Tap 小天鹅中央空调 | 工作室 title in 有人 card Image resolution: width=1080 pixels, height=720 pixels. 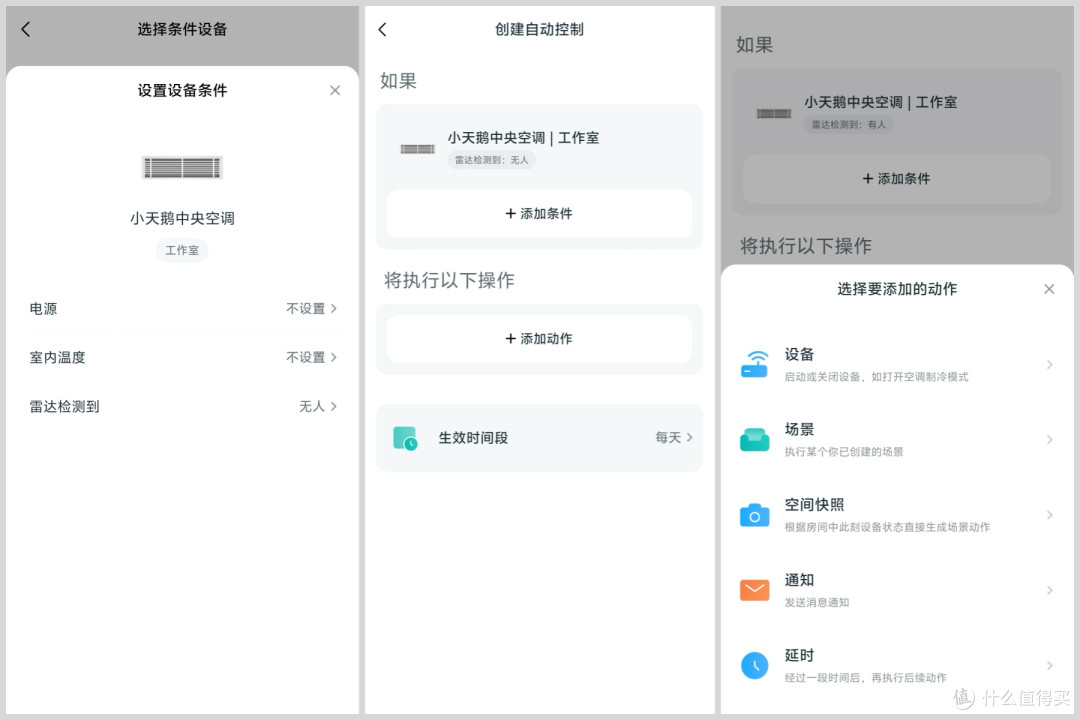[880, 102]
